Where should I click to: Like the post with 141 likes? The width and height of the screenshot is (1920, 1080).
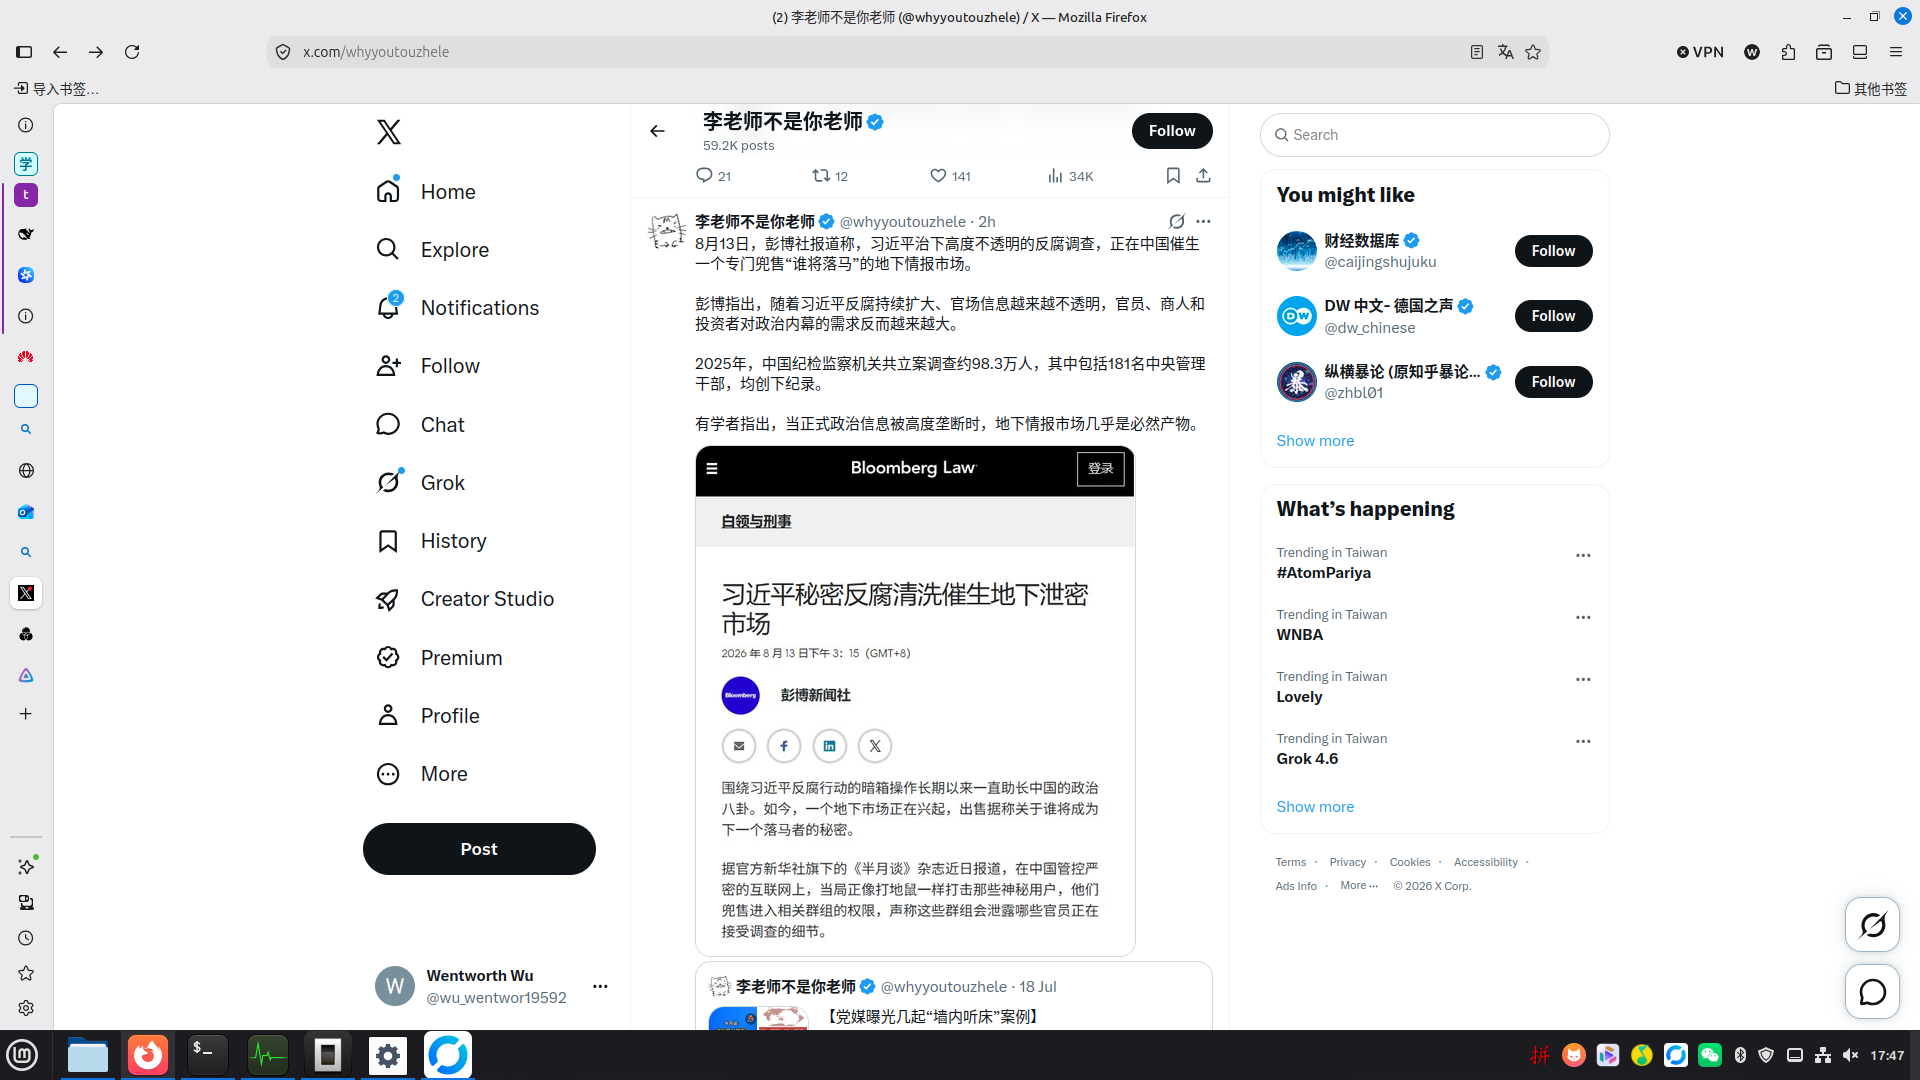coord(950,176)
